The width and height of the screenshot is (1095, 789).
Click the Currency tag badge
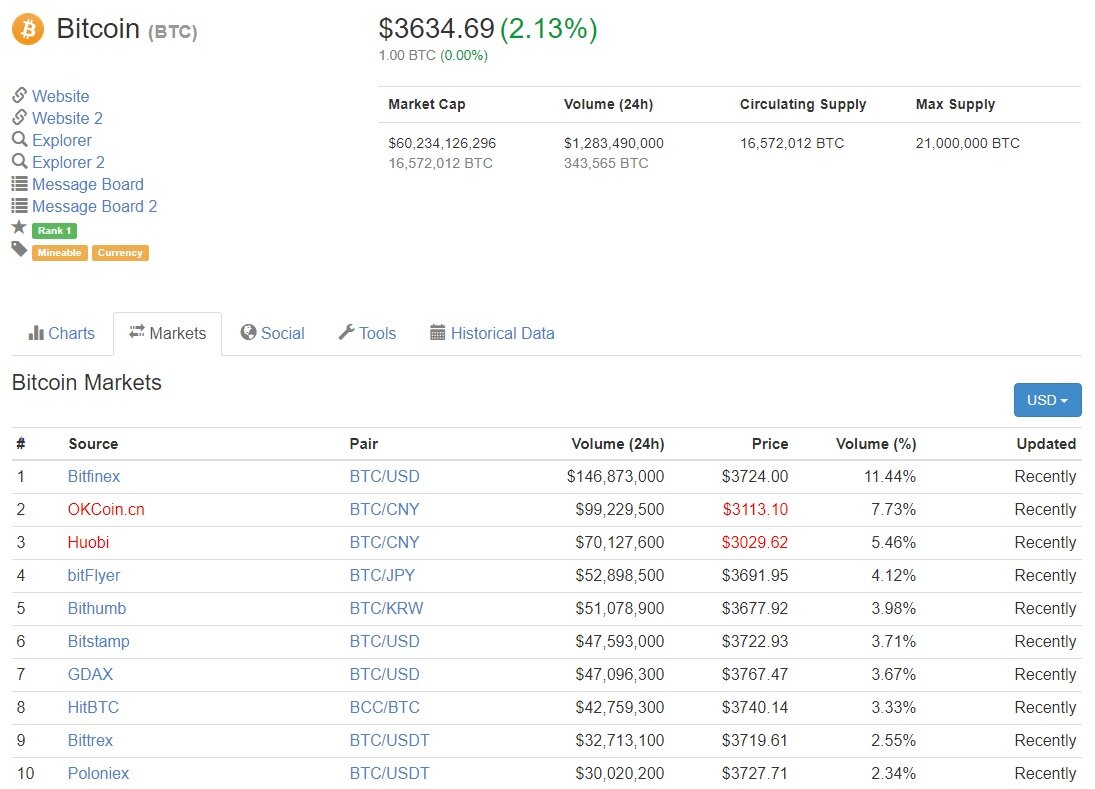(120, 253)
